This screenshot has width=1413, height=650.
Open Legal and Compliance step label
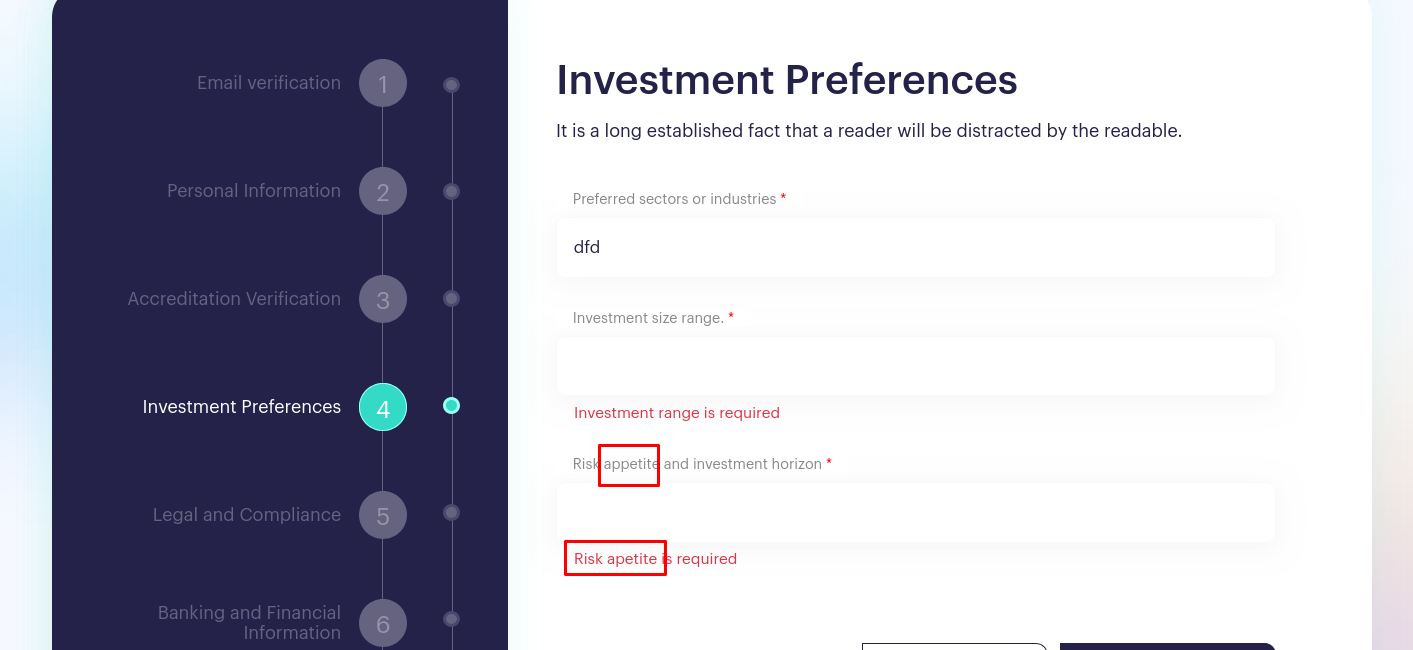coord(247,515)
